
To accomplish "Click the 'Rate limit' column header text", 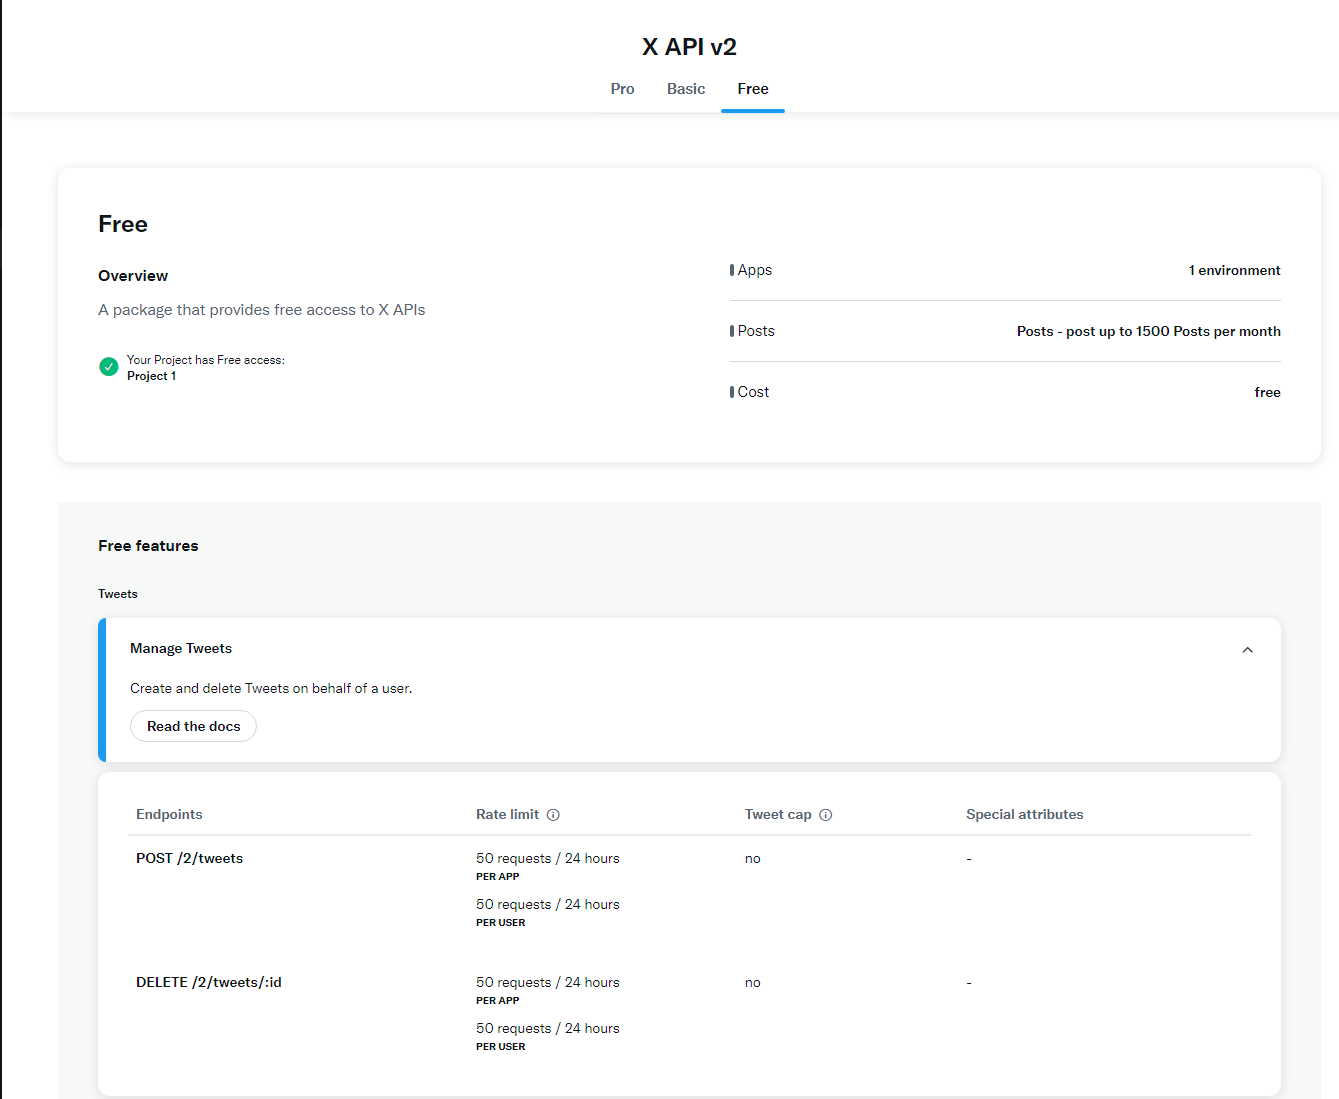I will click(x=507, y=814).
